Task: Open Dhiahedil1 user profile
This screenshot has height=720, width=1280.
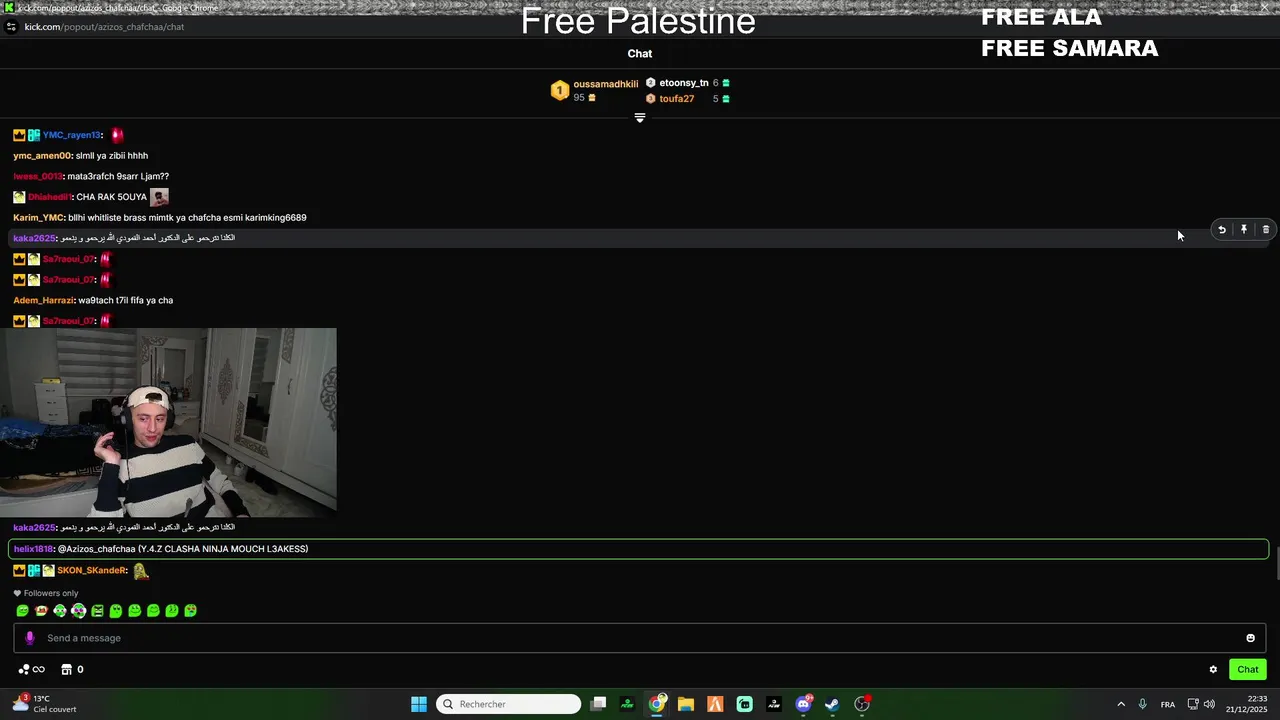Action: (49, 197)
